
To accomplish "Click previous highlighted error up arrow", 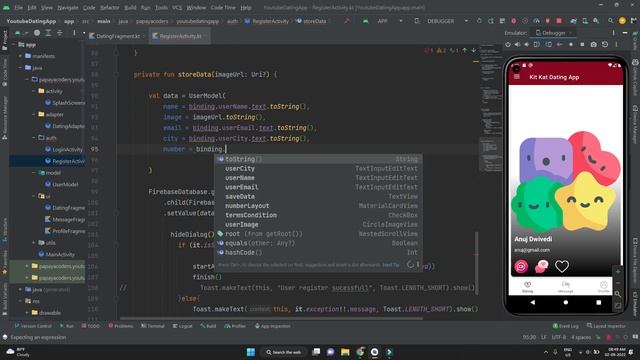I will tap(464, 50).
